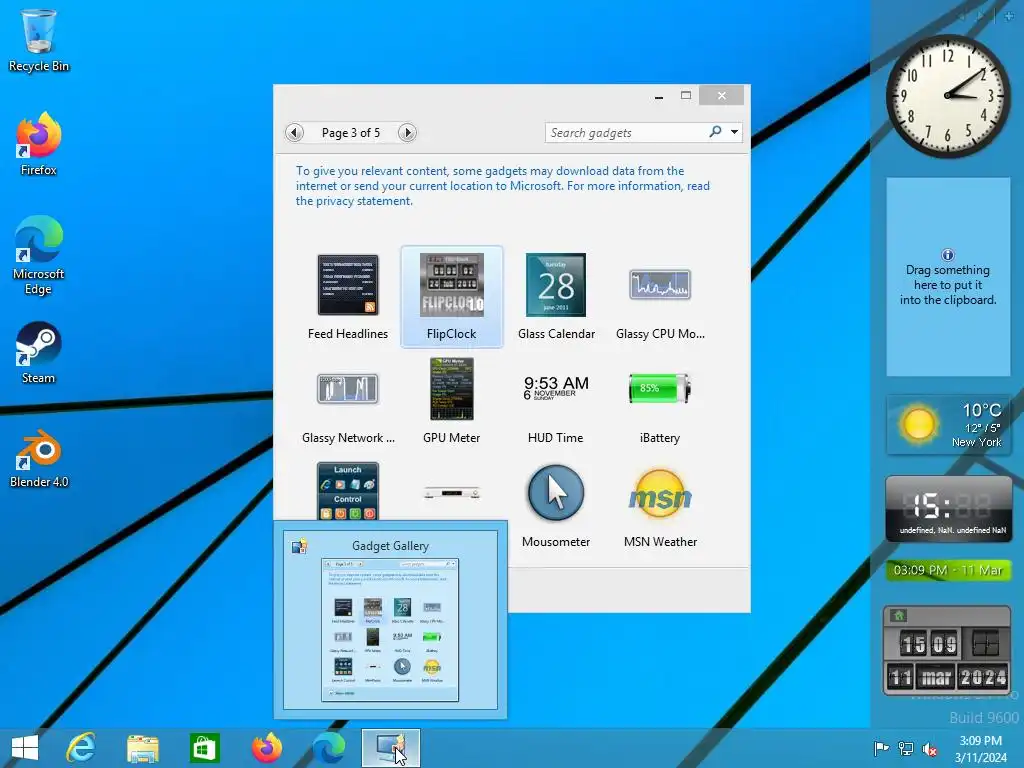Select the Launch Control gadget icon

click(347, 491)
